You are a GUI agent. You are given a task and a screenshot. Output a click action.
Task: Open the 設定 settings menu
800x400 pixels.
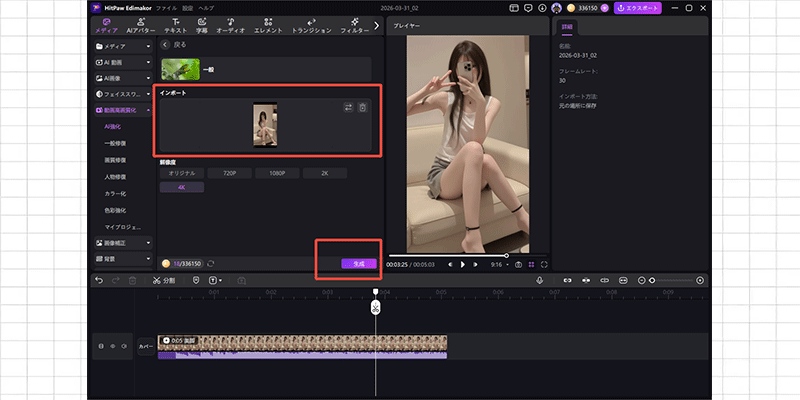point(188,8)
